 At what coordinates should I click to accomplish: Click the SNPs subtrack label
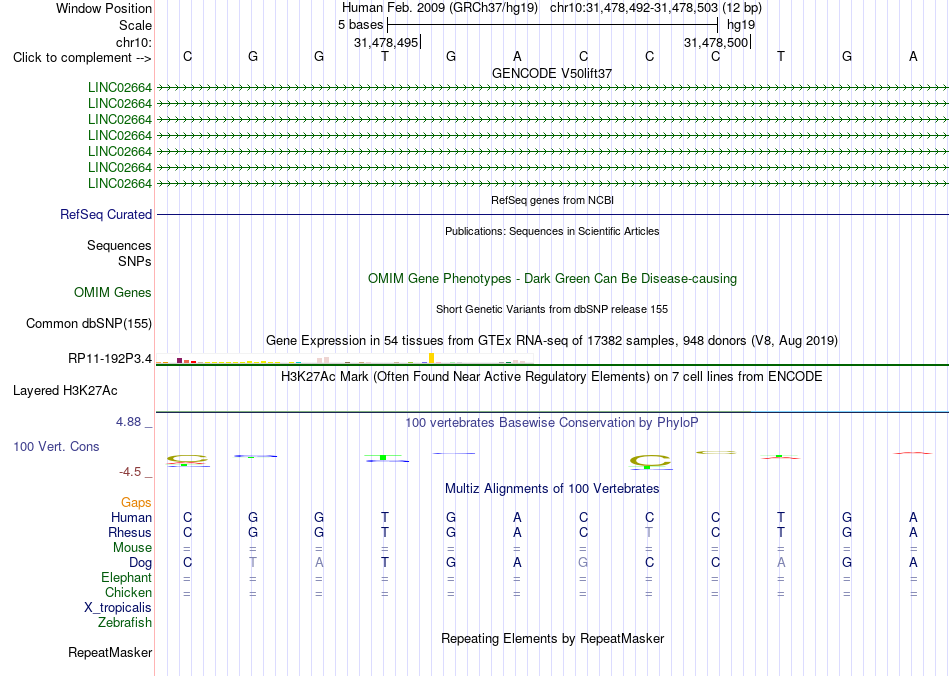[x=135, y=261]
